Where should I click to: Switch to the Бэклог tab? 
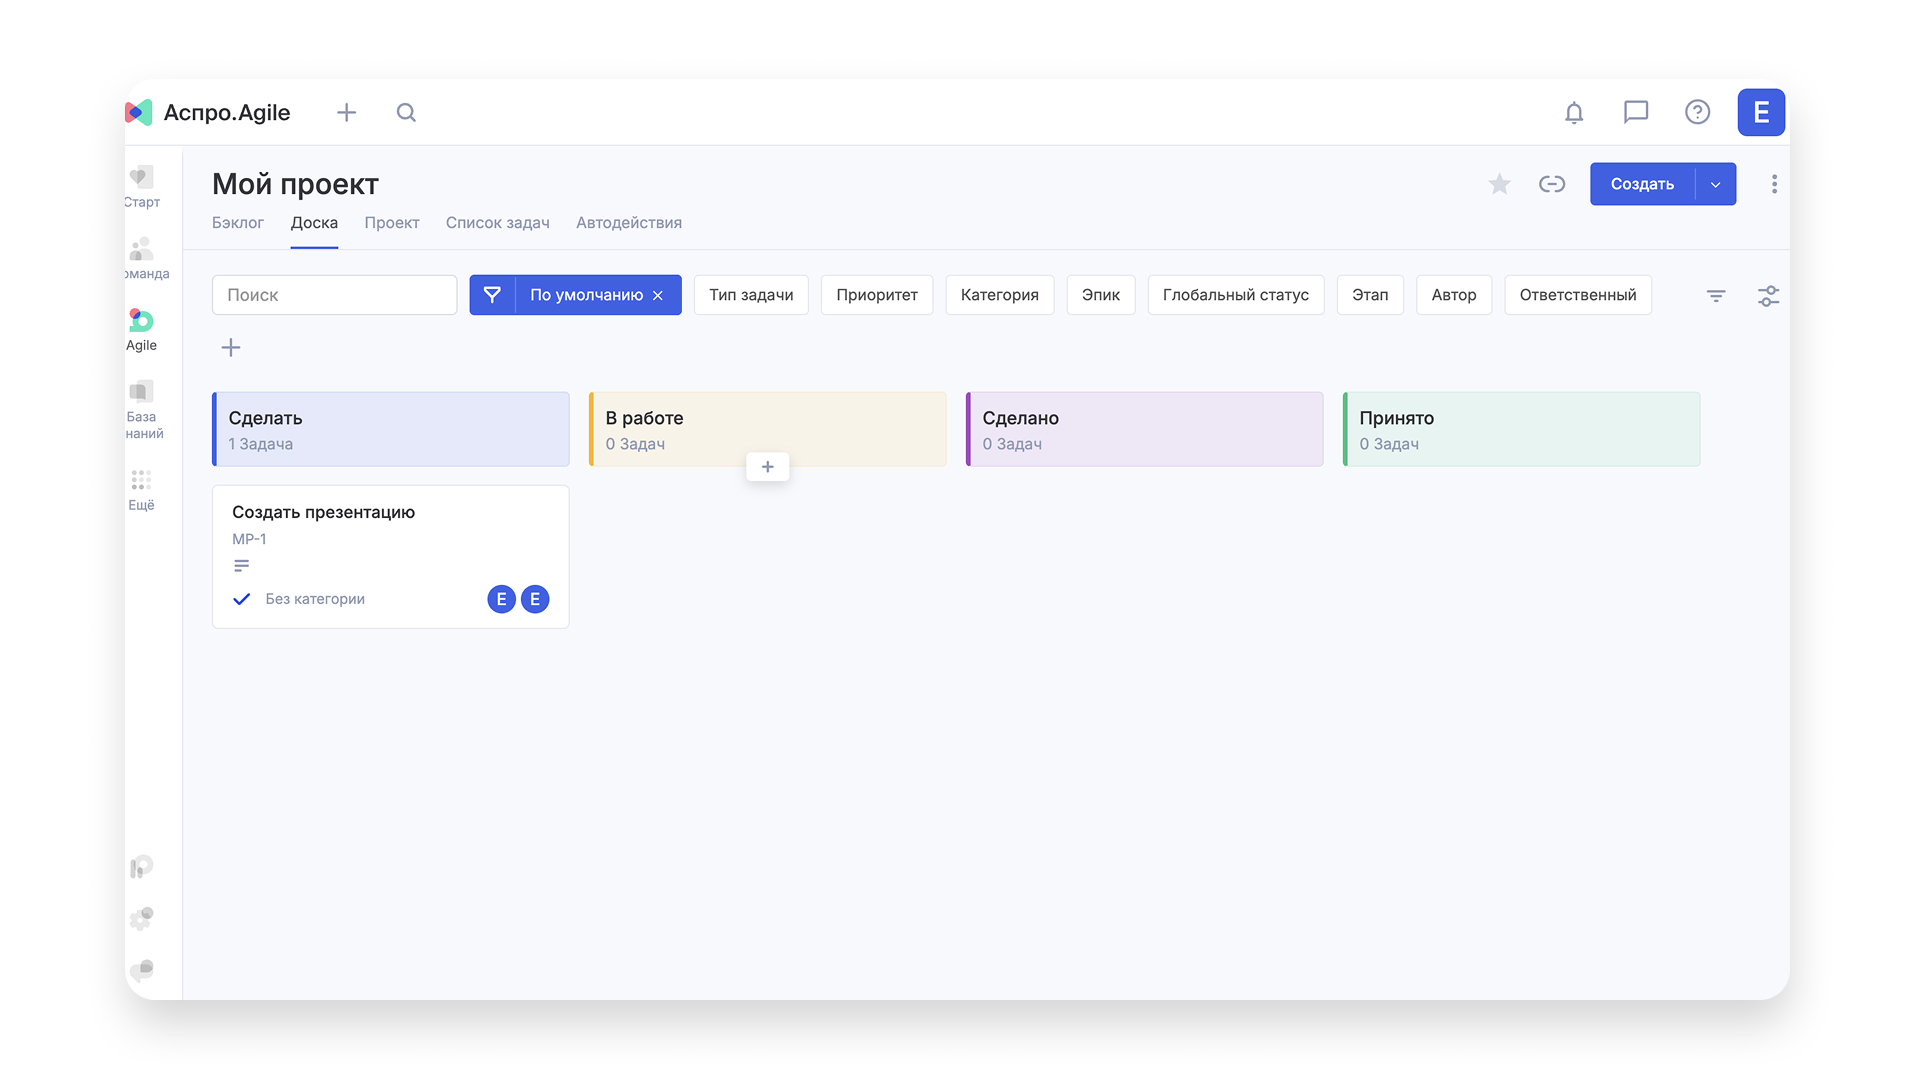click(x=238, y=223)
